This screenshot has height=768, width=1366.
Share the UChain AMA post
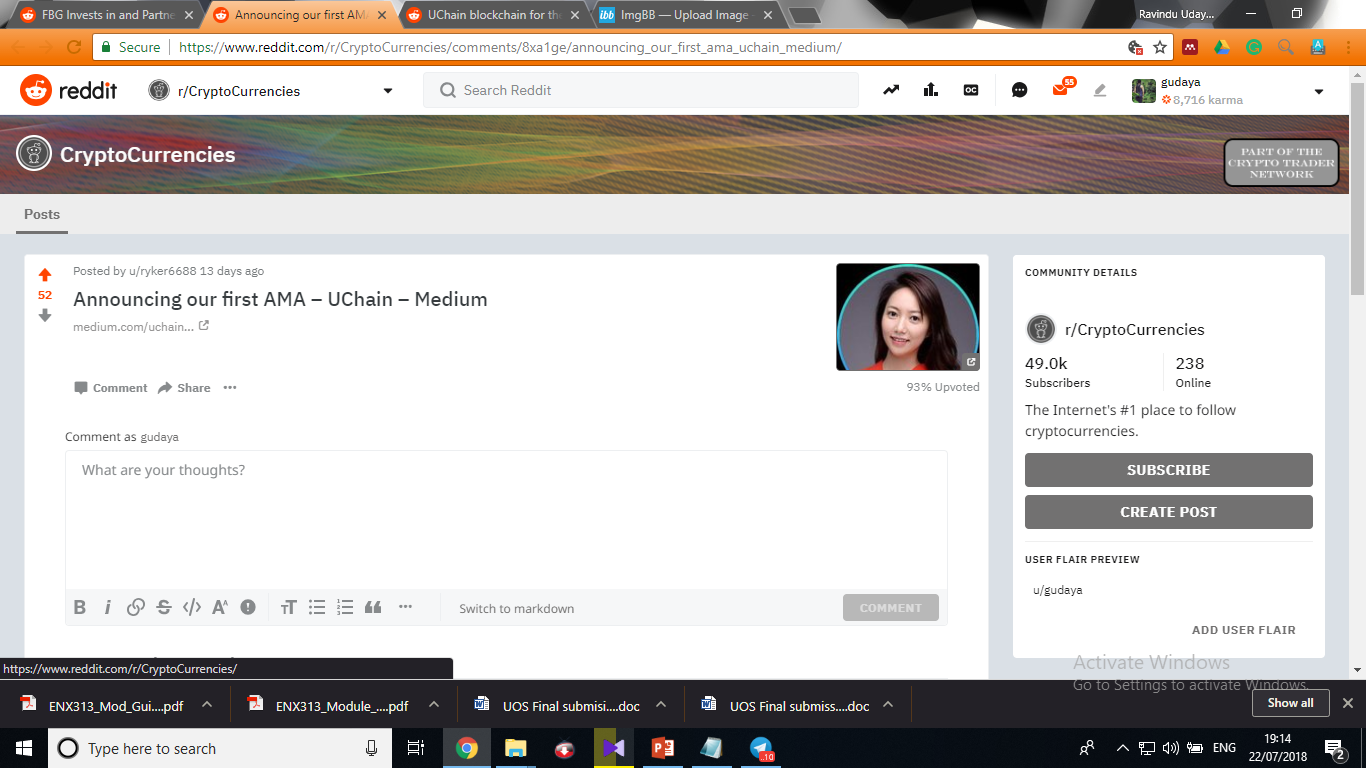(x=184, y=388)
